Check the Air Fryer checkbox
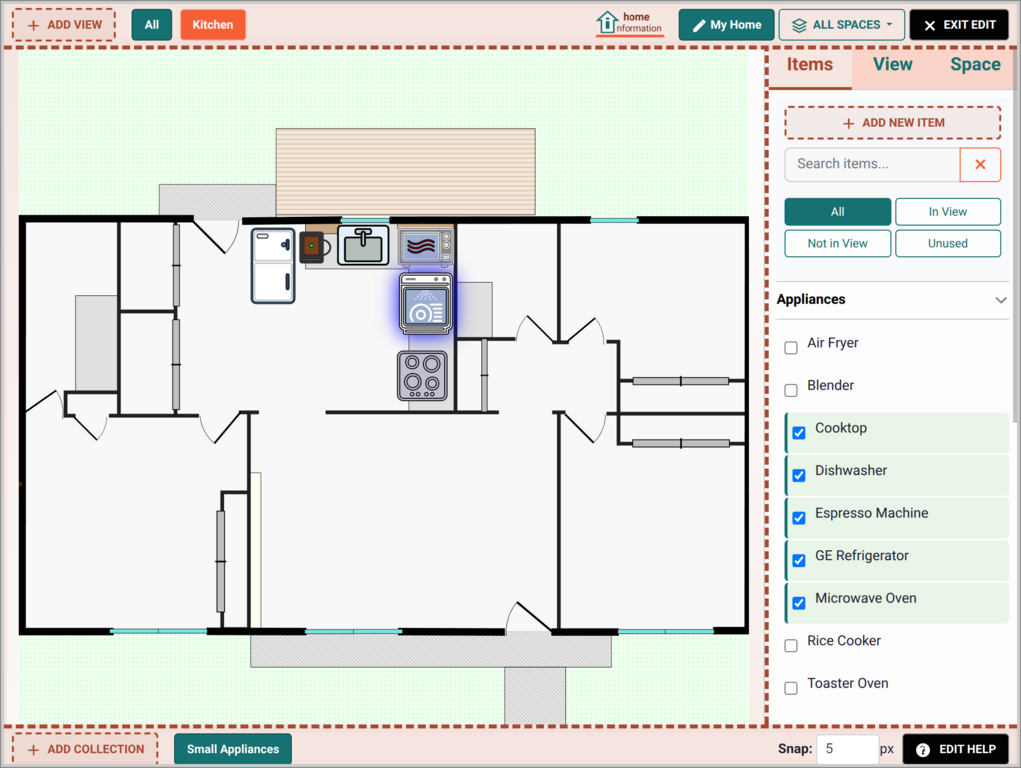The width and height of the screenshot is (1021, 768). (791, 348)
